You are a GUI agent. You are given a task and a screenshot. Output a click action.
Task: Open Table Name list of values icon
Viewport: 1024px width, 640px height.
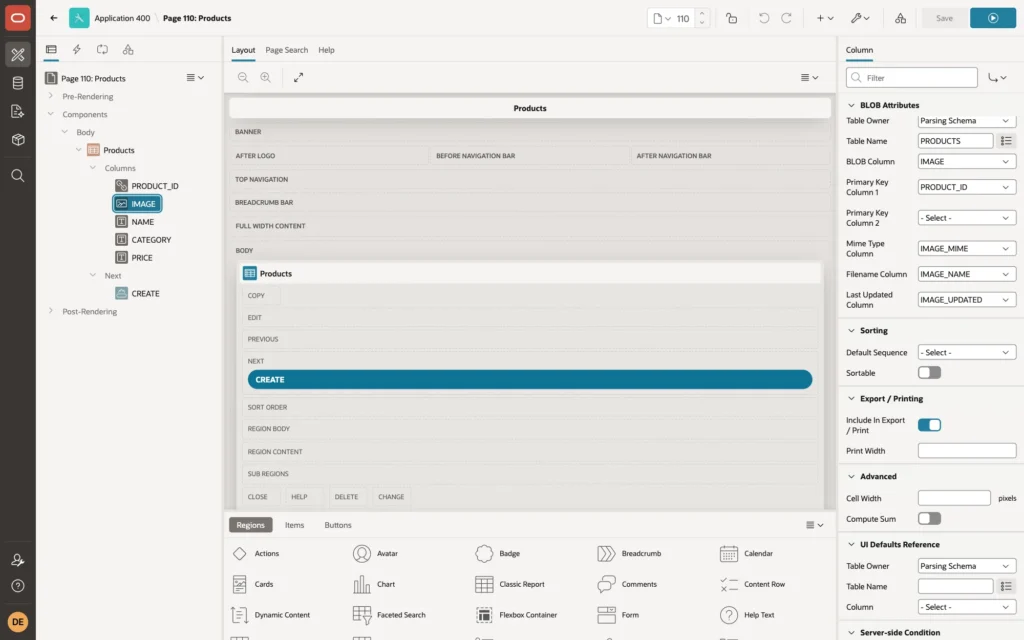click(1006, 141)
